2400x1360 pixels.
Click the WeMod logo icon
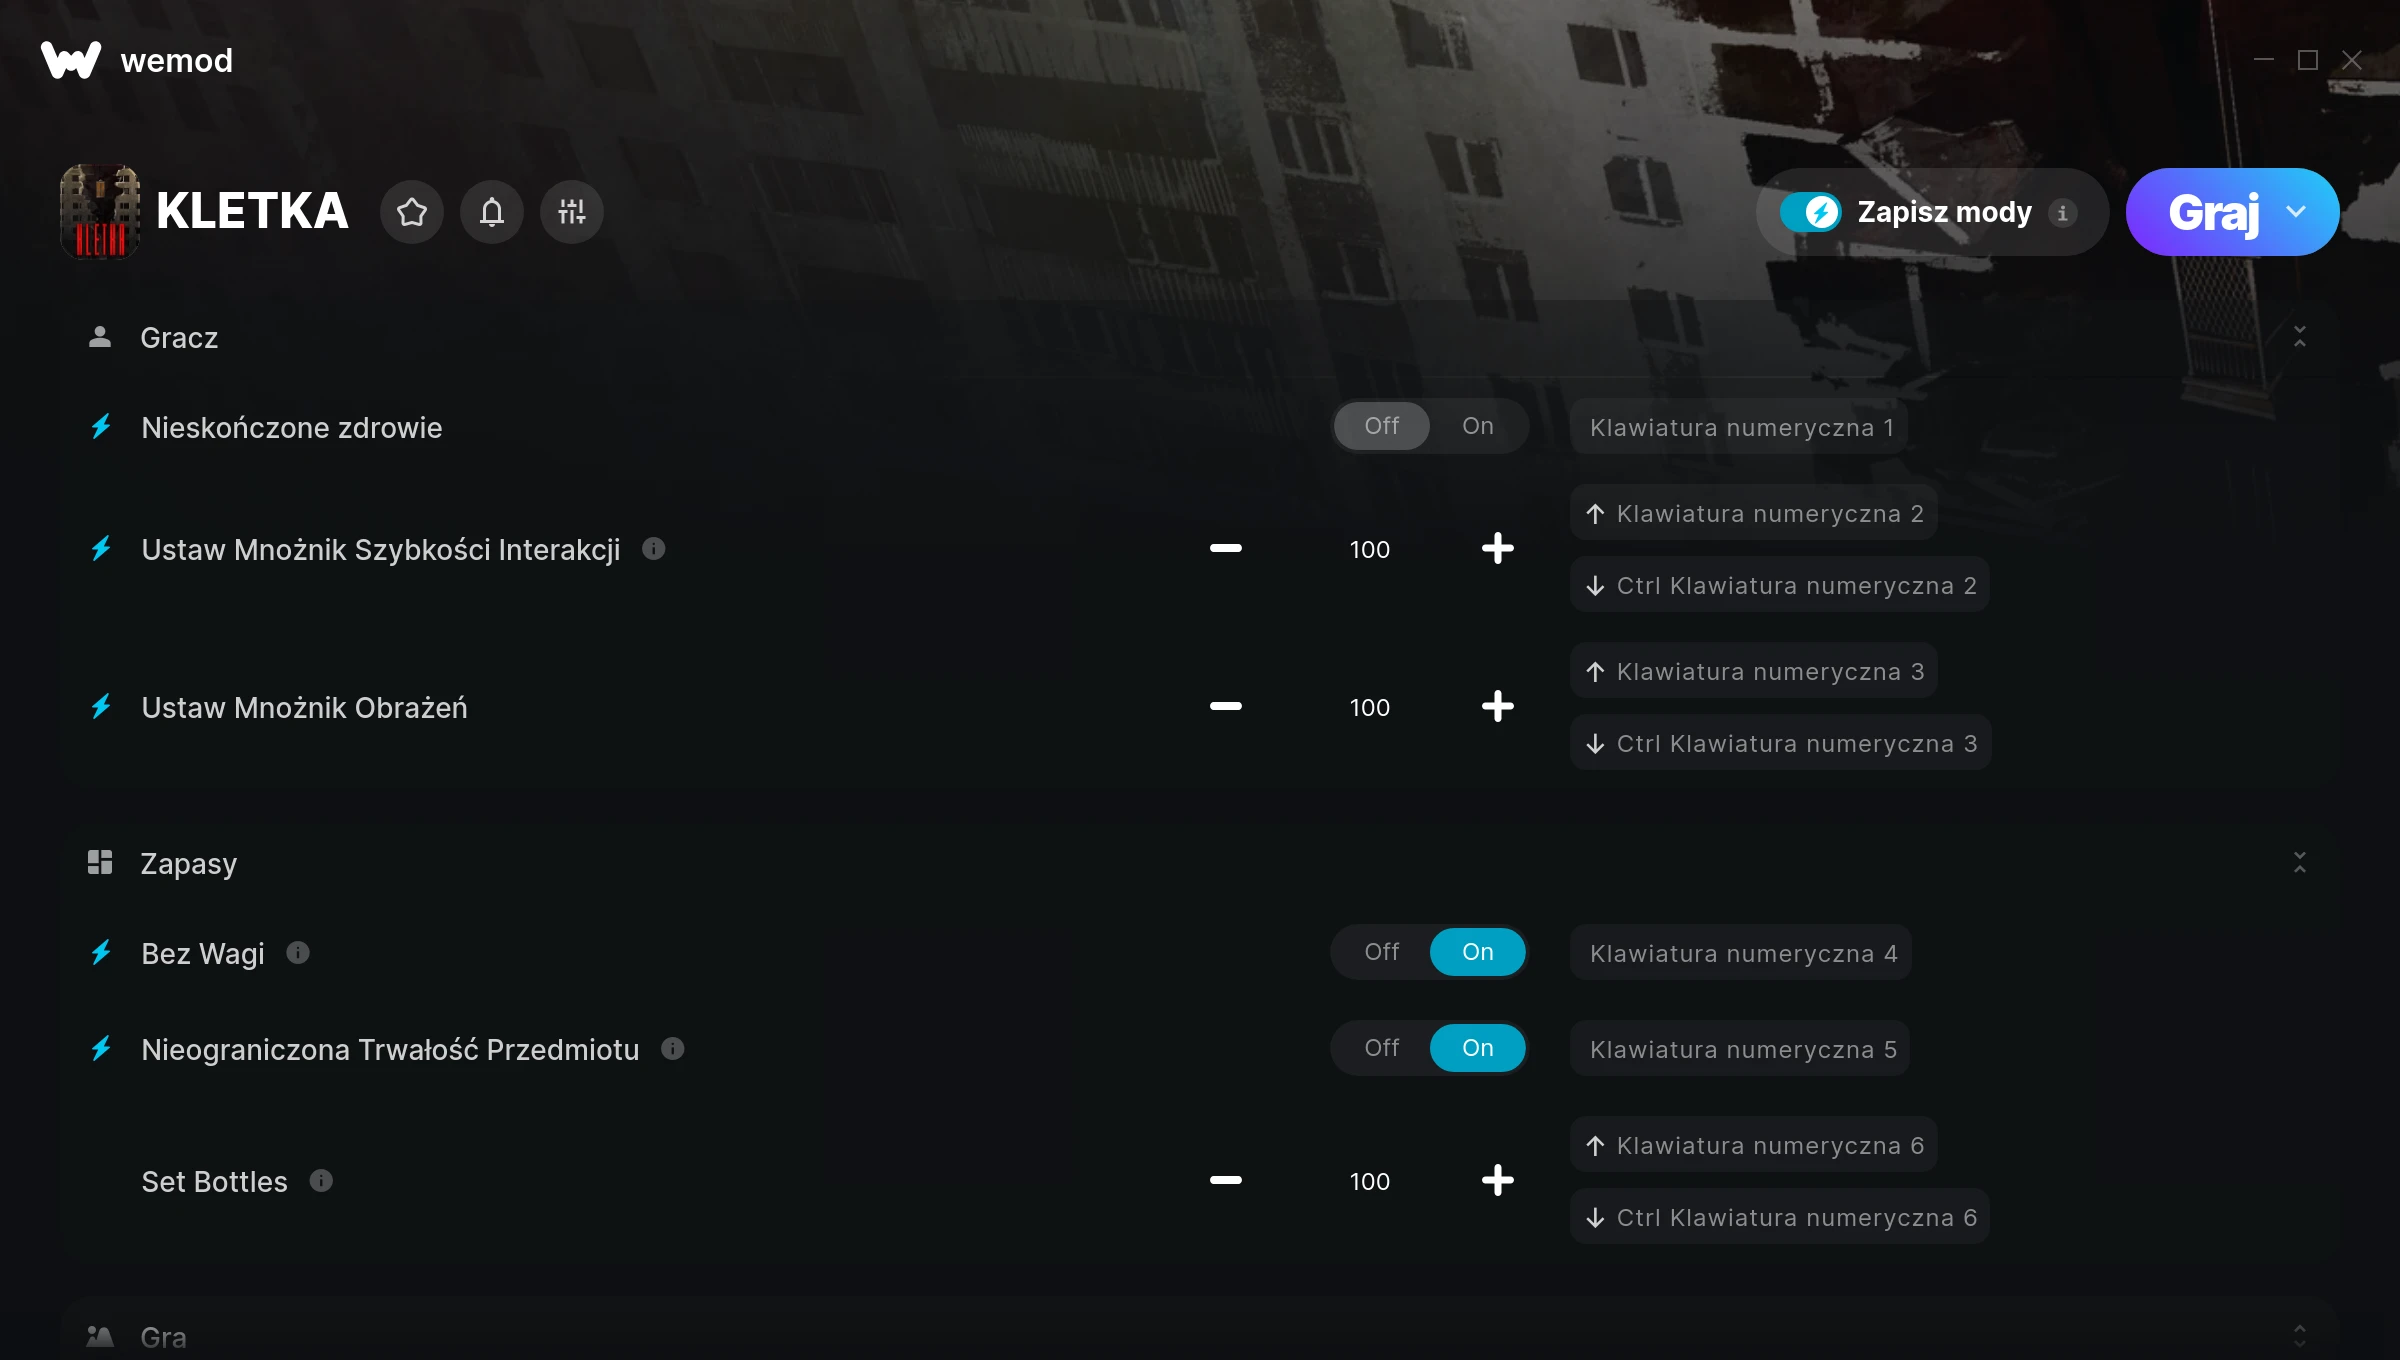tap(71, 60)
